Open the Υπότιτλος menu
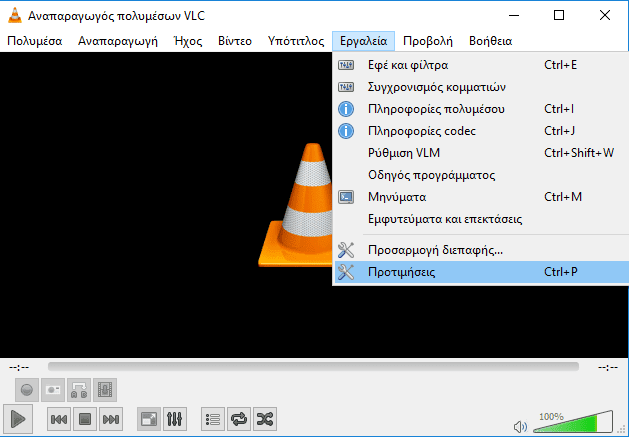Screen dimensions: 629x437 point(296,41)
